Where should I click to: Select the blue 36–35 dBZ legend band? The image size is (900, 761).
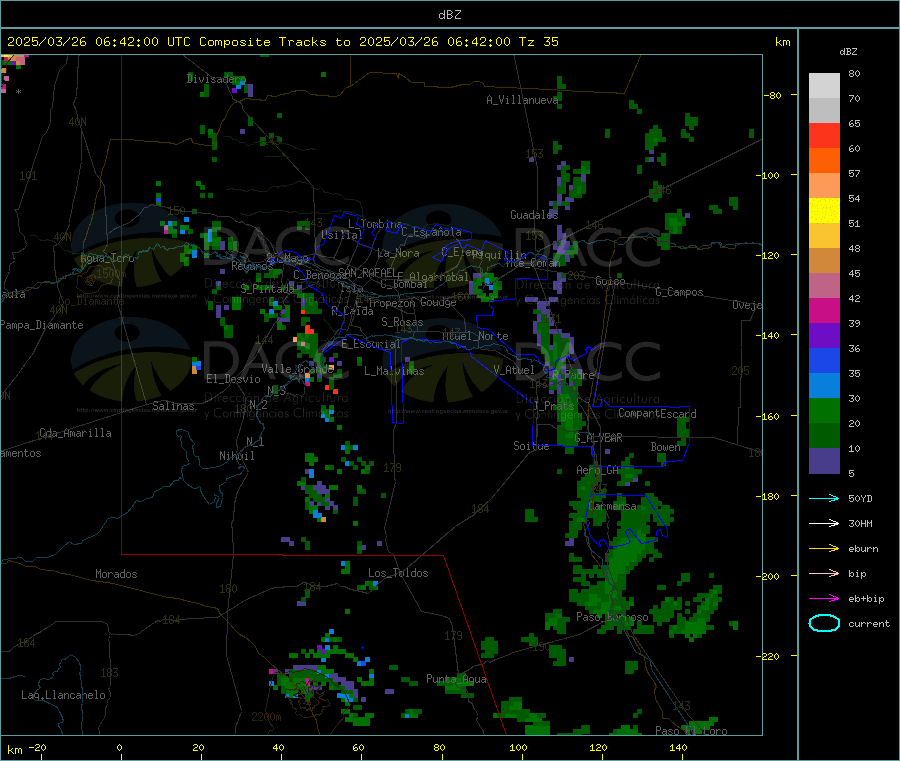[x=824, y=360]
